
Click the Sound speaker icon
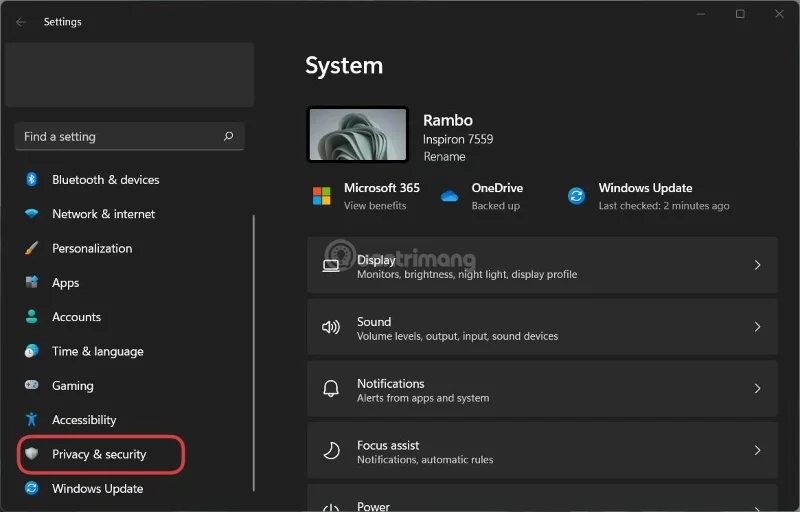pyautogui.click(x=331, y=327)
